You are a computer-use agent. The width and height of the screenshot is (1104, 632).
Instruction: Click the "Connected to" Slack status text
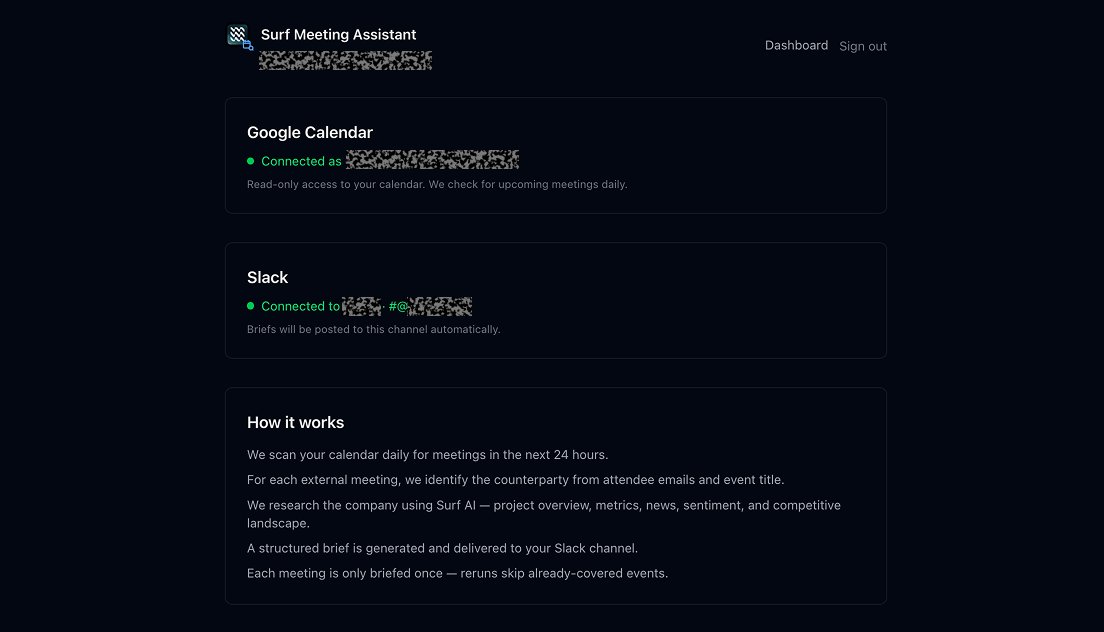[300, 306]
